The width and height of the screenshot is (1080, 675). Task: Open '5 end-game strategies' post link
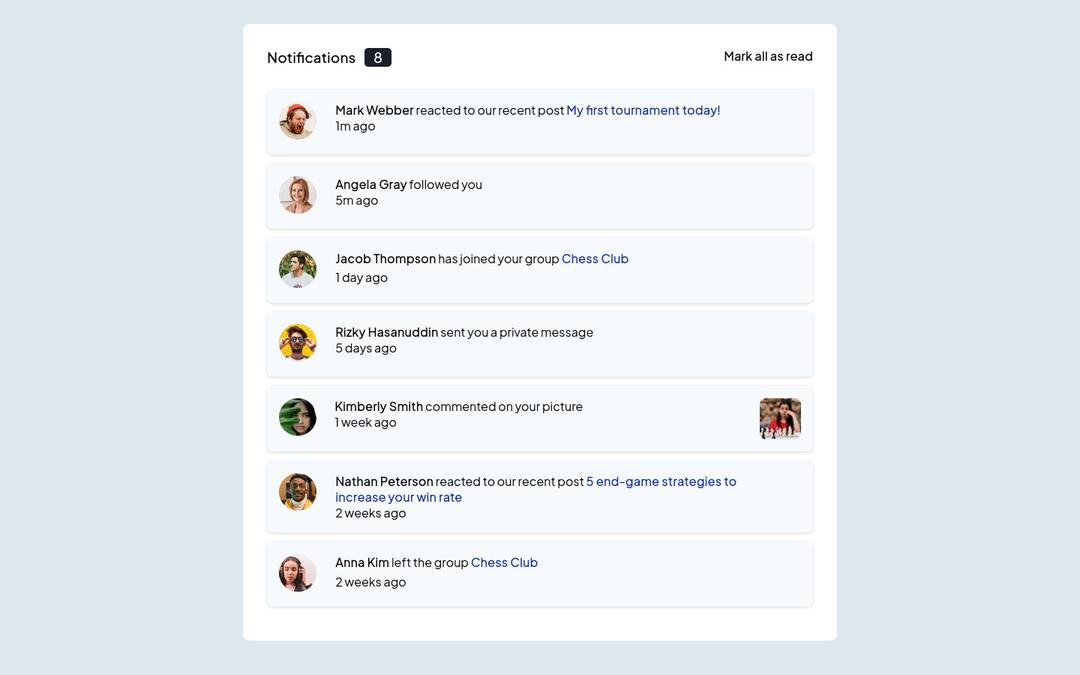[x=660, y=482]
